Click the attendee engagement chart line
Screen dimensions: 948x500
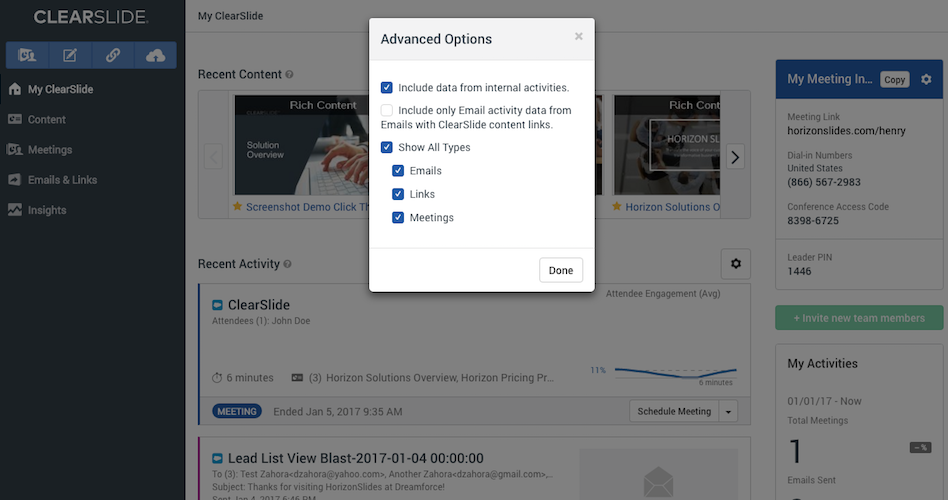(x=675, y=372)
